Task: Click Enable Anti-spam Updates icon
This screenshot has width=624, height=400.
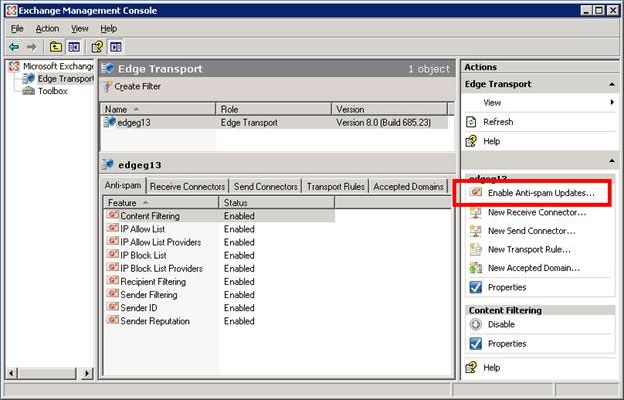Action: pyautogui.click(x=476, y=193)
